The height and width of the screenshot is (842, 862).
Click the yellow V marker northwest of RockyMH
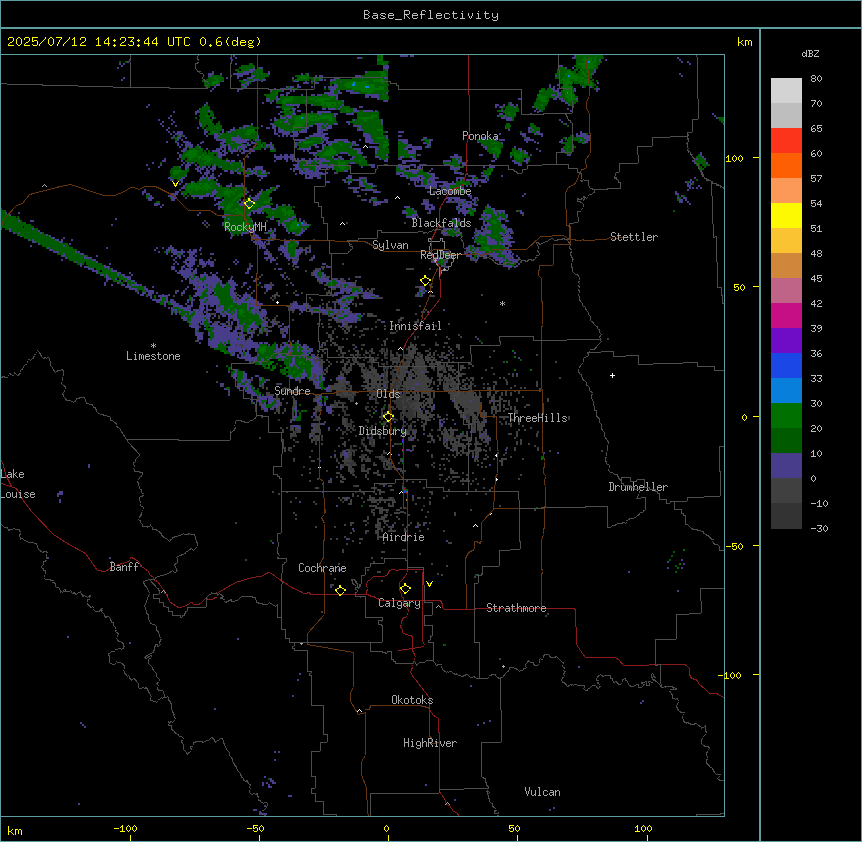coord(175,184)
